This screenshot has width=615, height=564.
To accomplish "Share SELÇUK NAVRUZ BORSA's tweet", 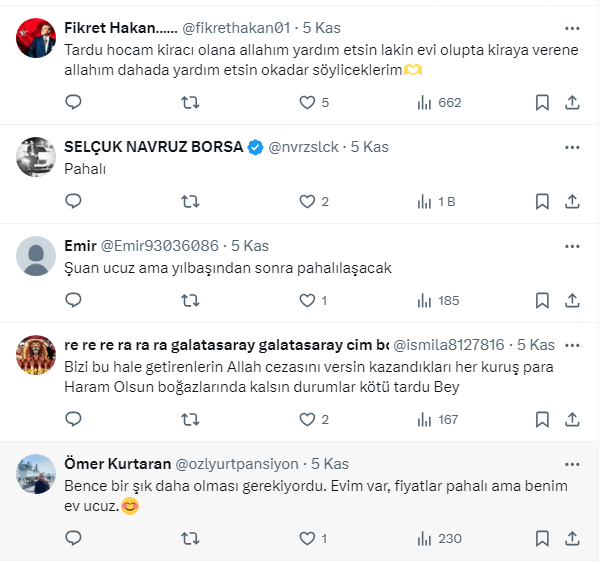I will [x=572, y=201].
